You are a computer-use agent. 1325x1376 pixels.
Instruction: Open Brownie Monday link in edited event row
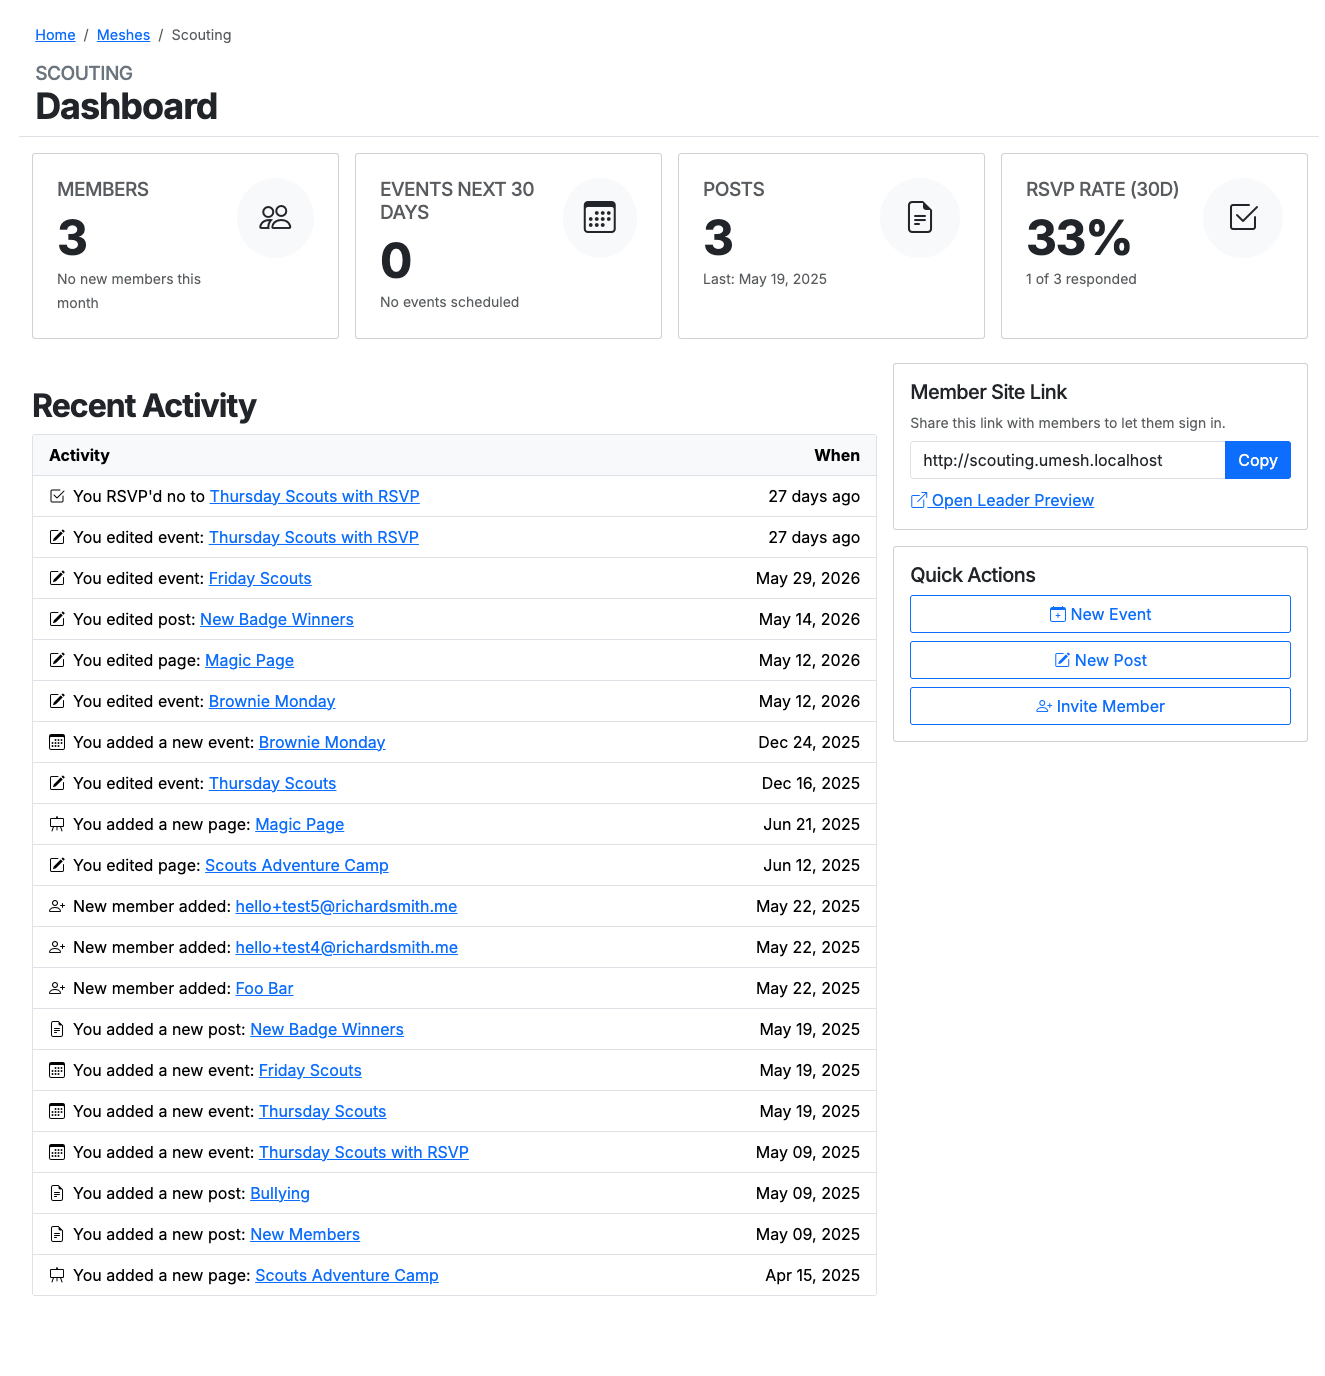(272, 701)
